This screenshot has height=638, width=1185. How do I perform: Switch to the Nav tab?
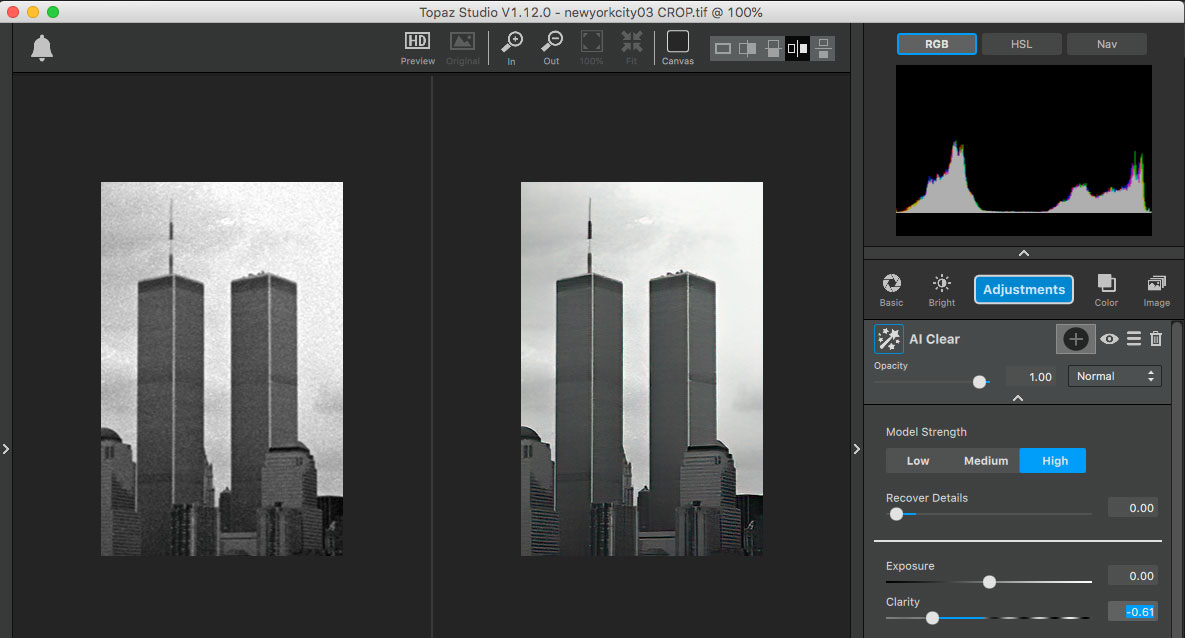[x=1106, y=44]
